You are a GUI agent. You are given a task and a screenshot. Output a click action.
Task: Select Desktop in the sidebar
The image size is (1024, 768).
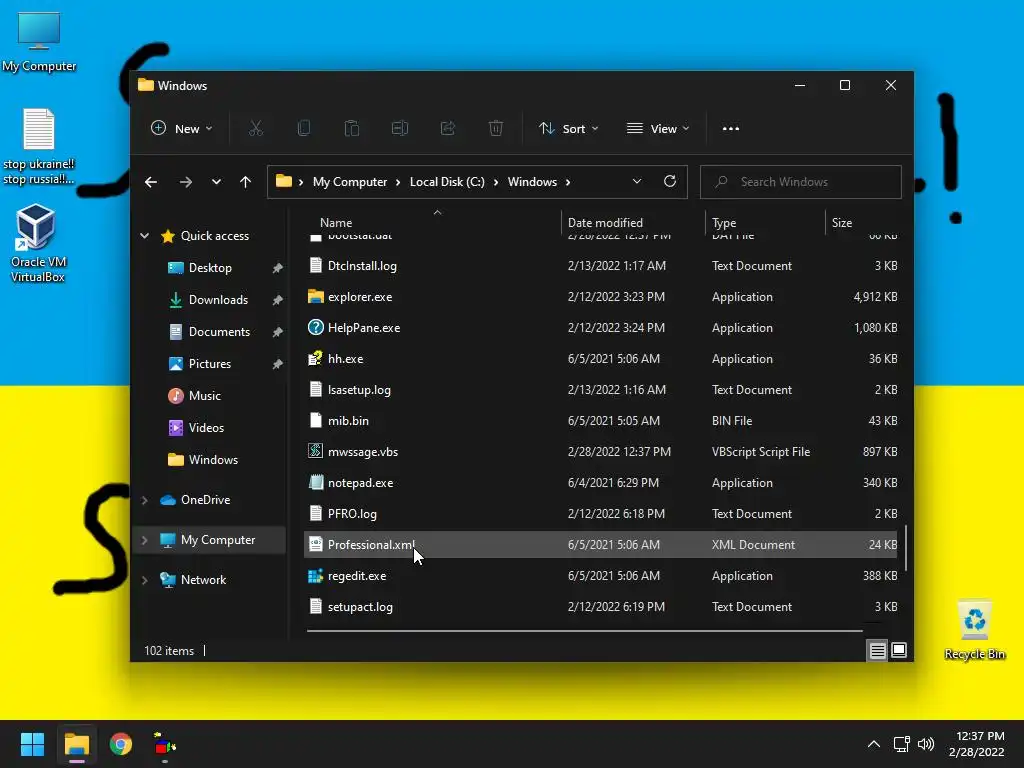coord(210,268)
